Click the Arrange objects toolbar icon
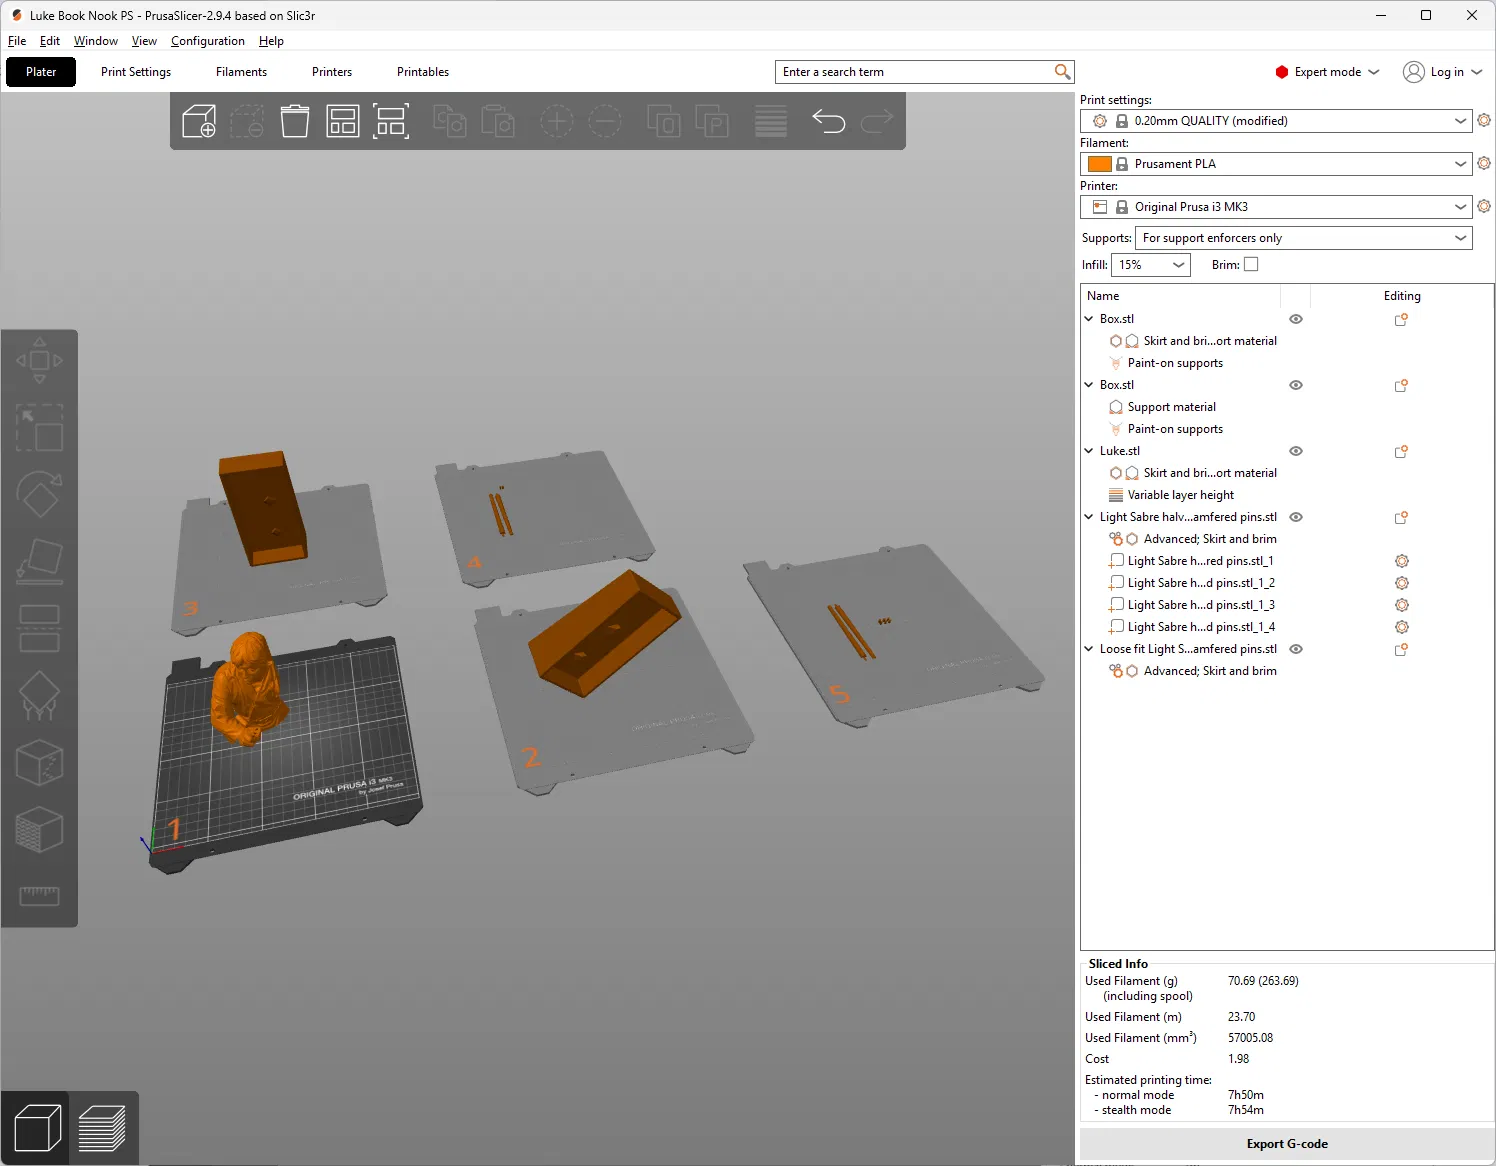This screenshot has height=1166, width=1496. coord(343,121)
